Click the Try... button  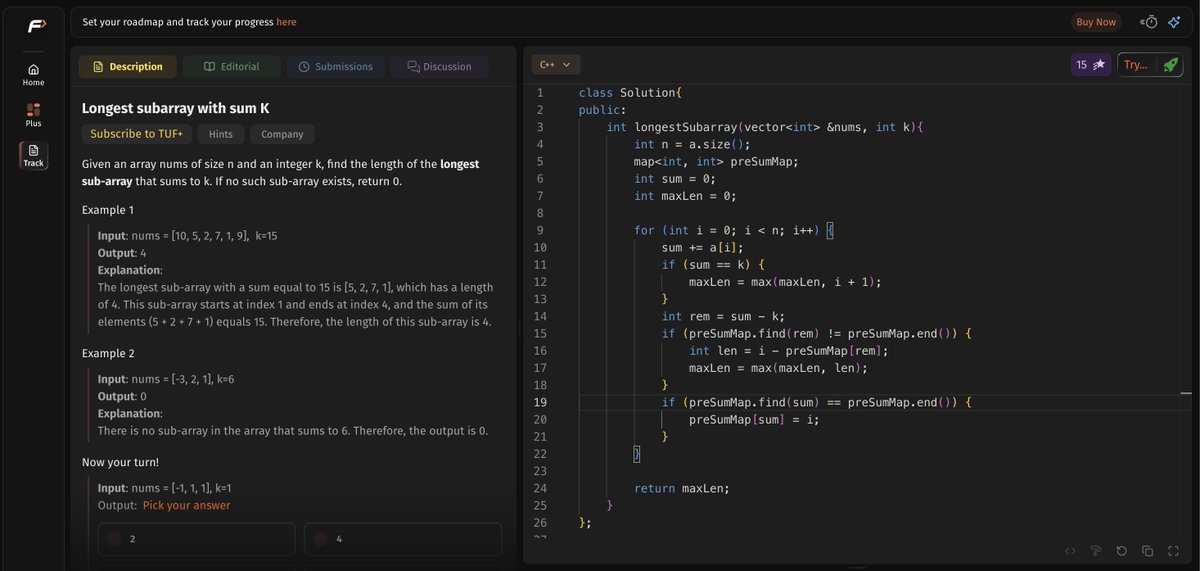coord(1136,64)
